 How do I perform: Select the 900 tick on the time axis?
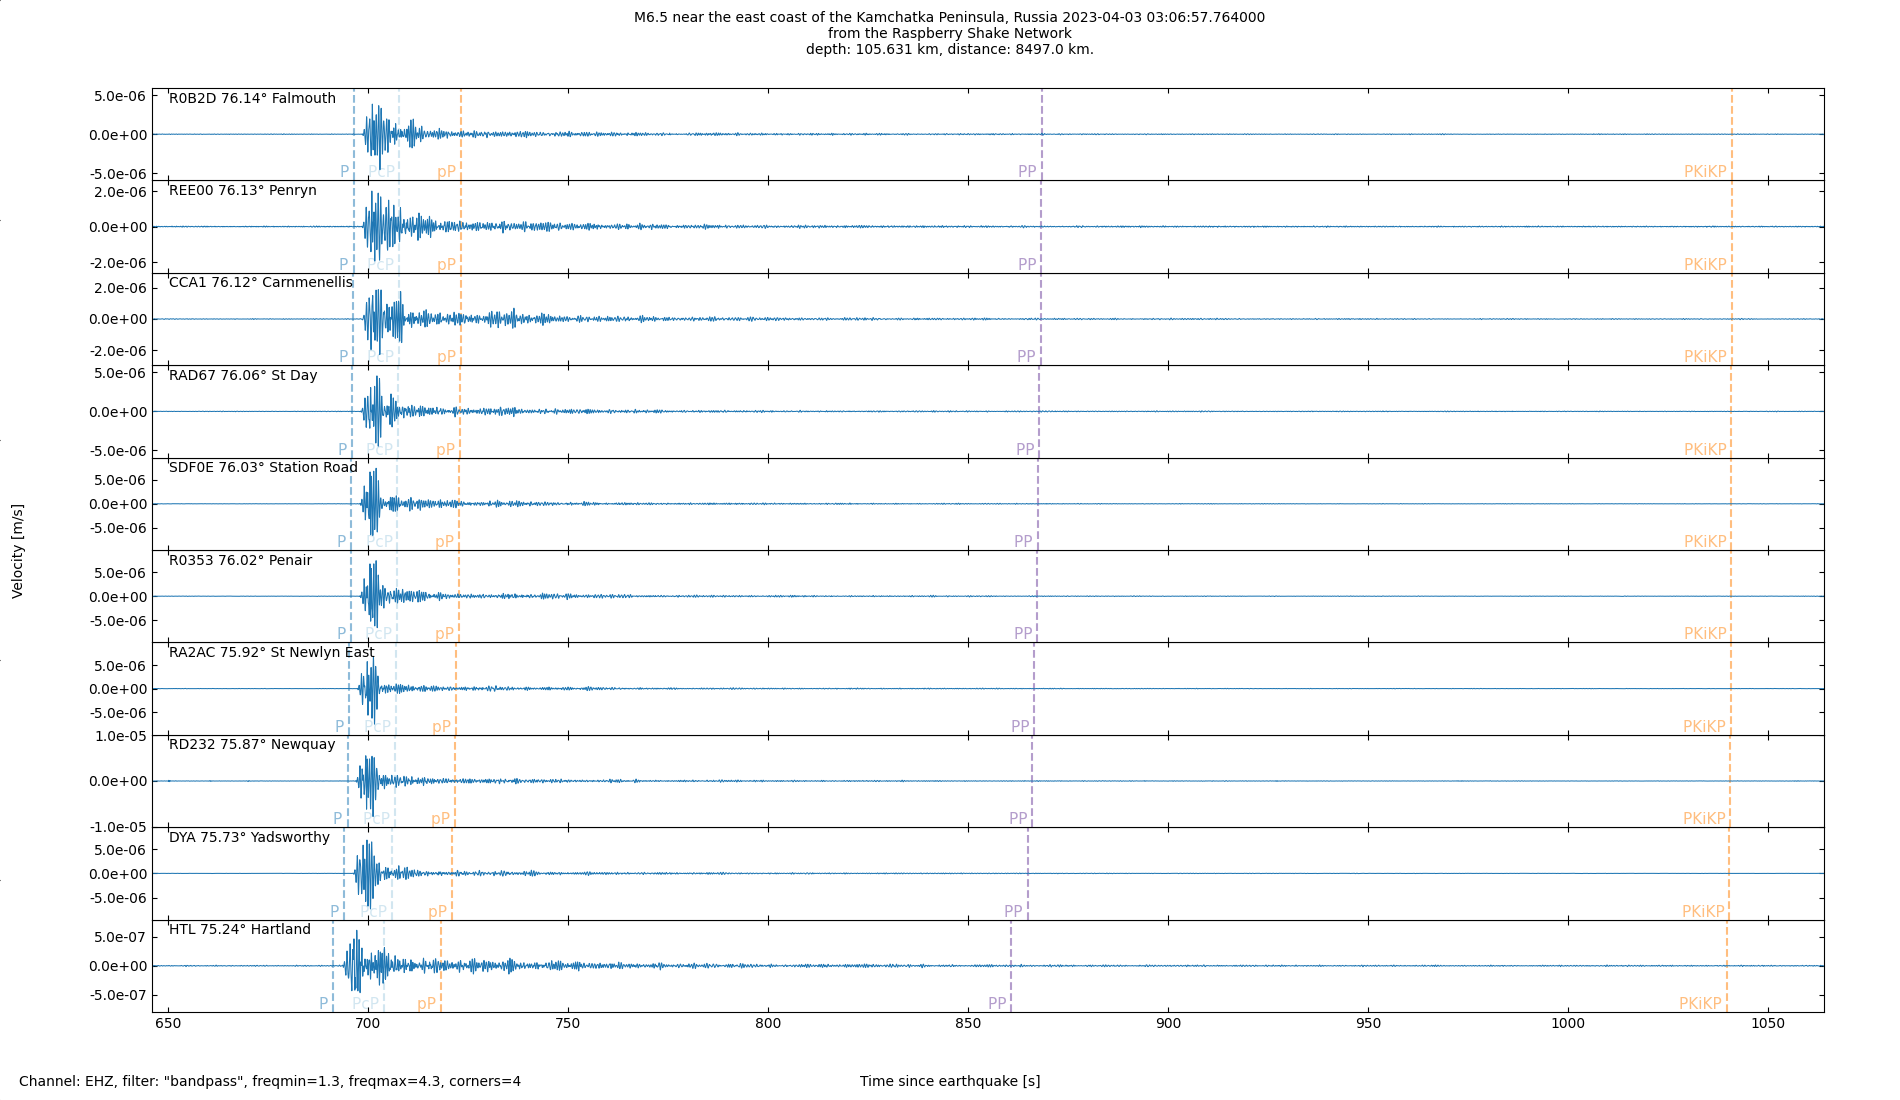pyautogui.click(x=1168, y=1024)
